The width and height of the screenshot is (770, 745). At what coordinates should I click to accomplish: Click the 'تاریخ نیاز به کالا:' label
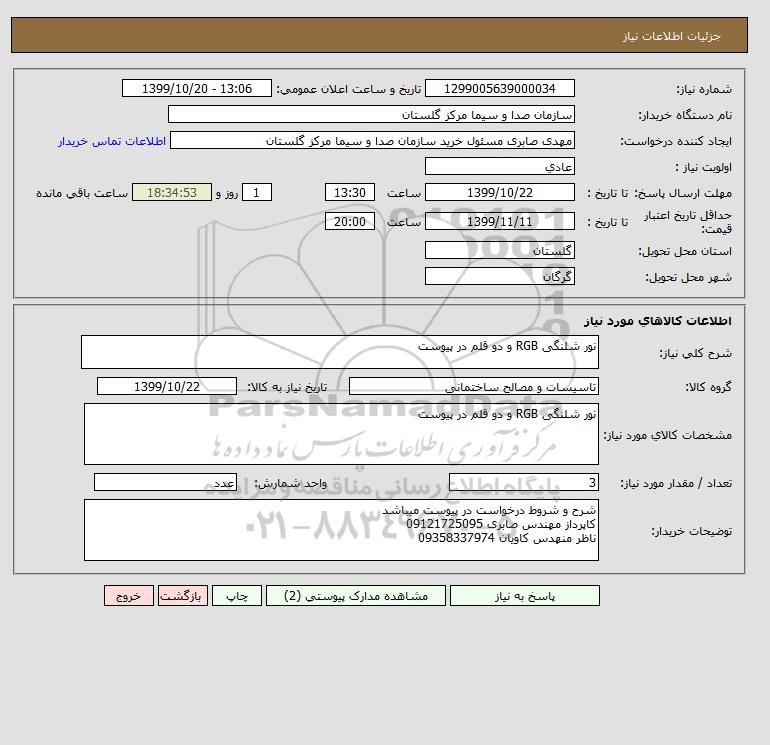coord(287,387)
